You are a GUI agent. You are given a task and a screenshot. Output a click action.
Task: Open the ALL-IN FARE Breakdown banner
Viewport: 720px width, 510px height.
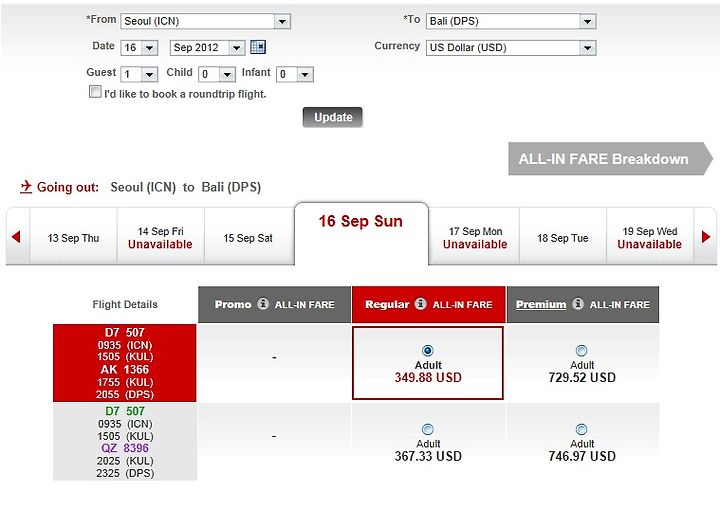click(x=610, y=159)
